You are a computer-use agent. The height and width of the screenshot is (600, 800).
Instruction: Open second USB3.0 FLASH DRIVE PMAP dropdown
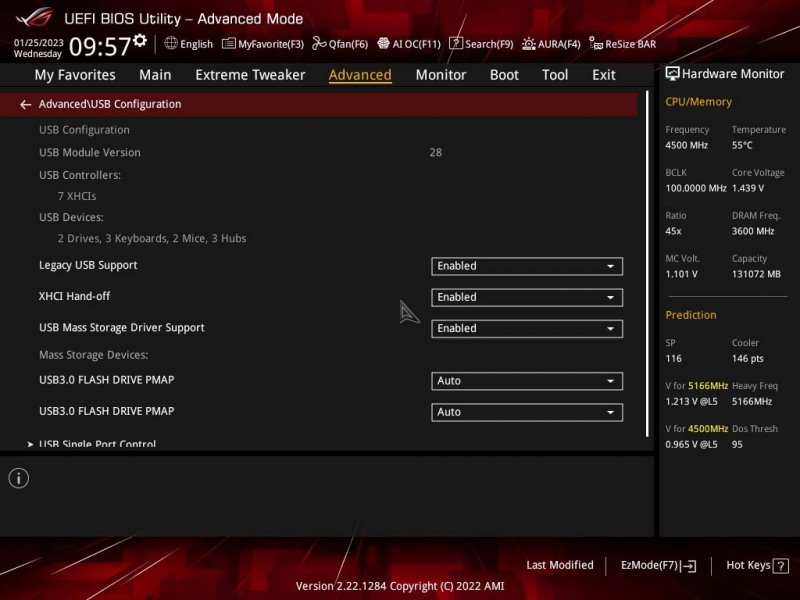(x=527, y=412)
